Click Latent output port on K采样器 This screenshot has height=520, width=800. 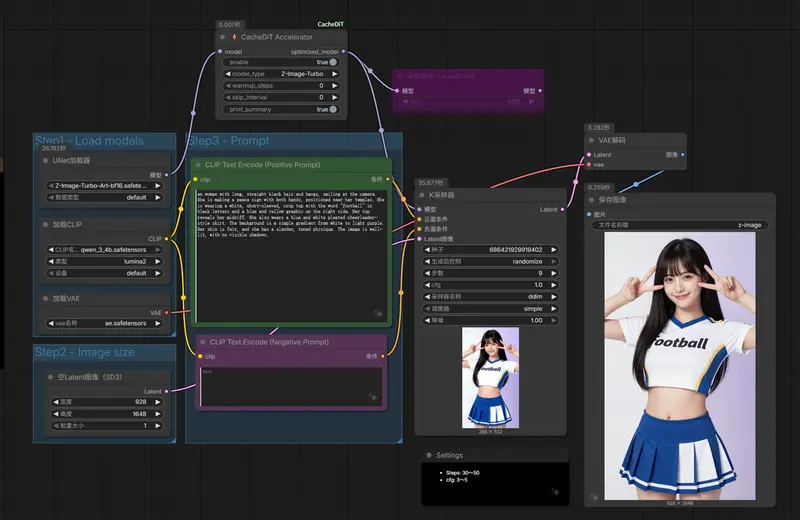click(562, 209)
